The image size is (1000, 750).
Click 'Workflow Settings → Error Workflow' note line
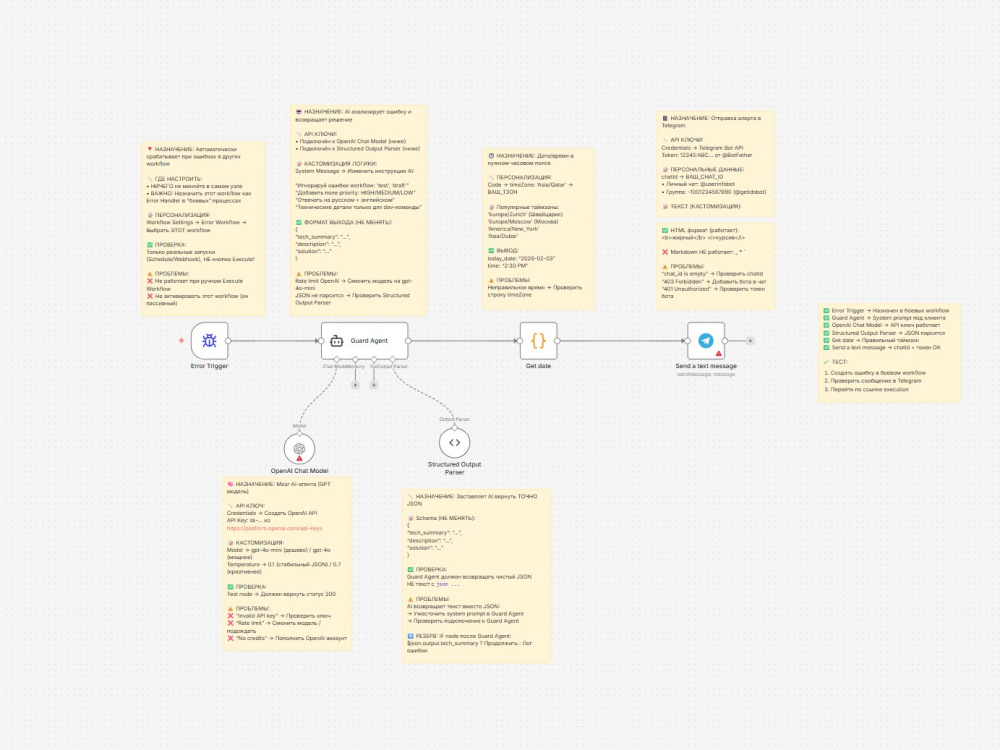pyautogui.click(x=196, y=223)
